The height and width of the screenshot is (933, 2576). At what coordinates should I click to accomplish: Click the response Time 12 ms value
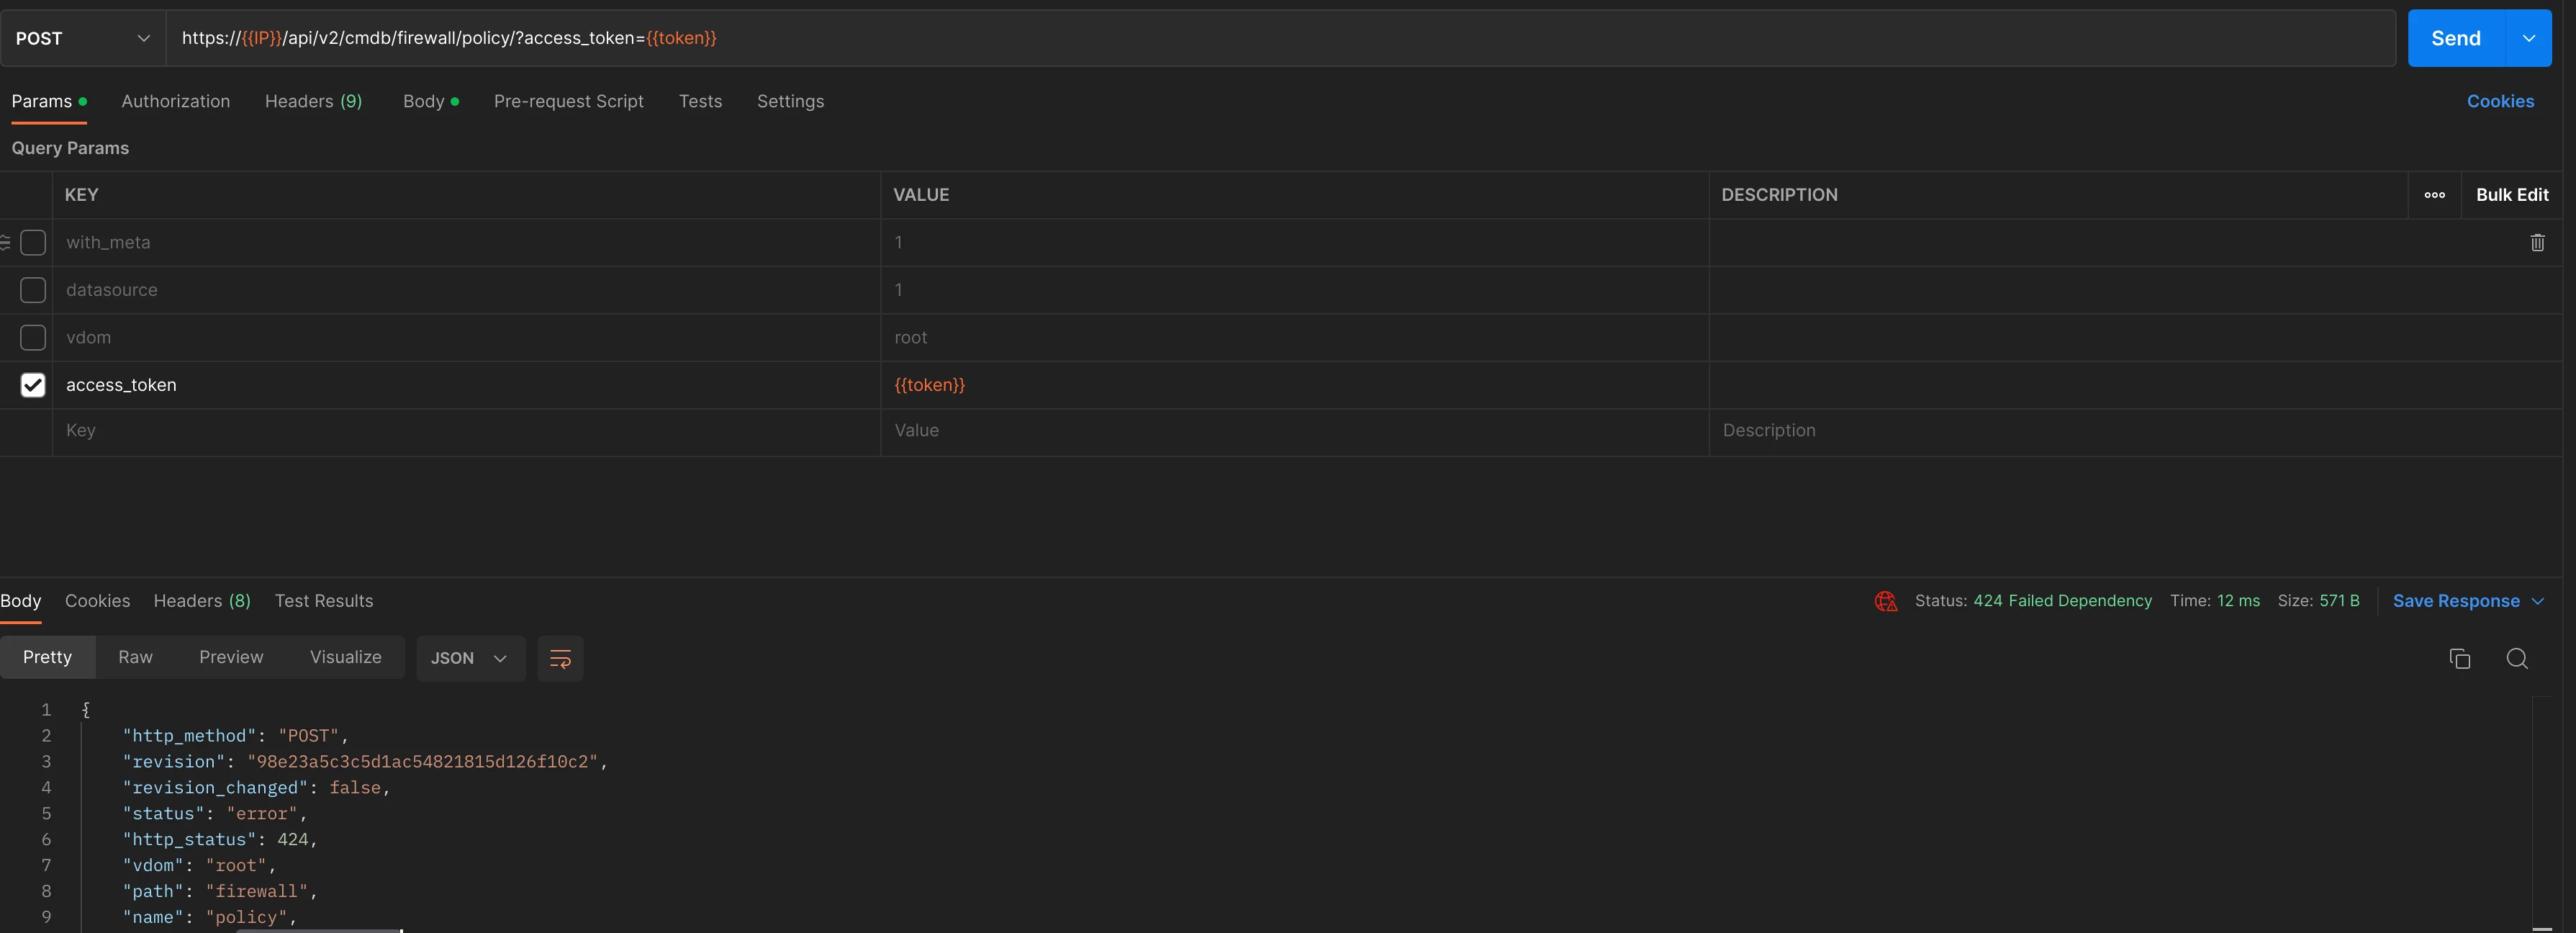tap(2238, 601)
